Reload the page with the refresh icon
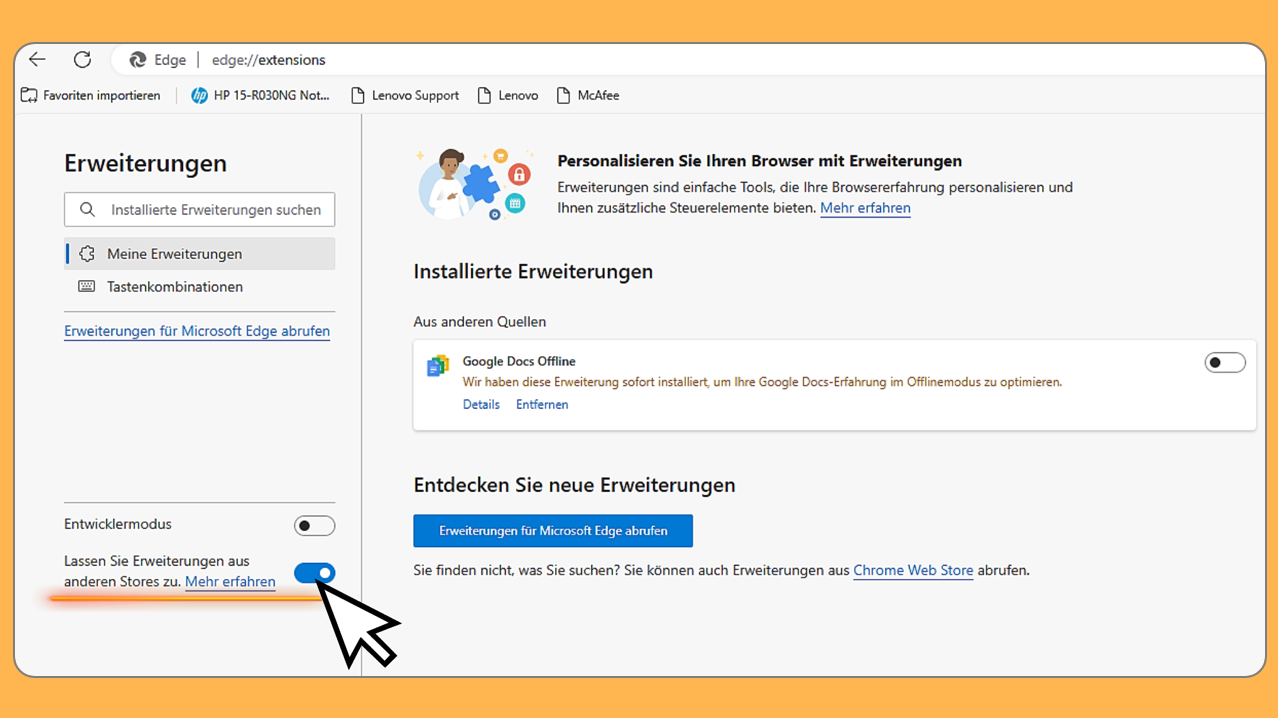 point(83,60)
